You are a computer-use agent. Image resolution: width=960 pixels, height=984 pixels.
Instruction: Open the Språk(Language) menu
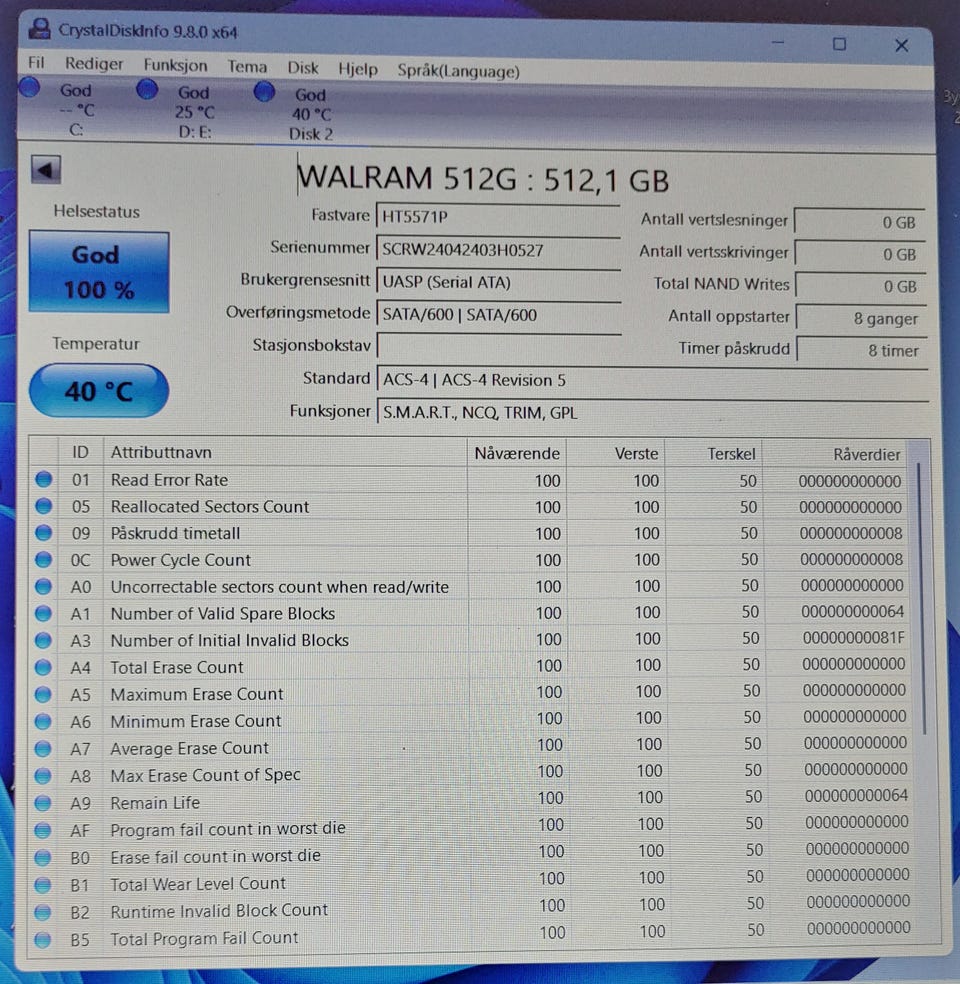click(x=458, y=71)
